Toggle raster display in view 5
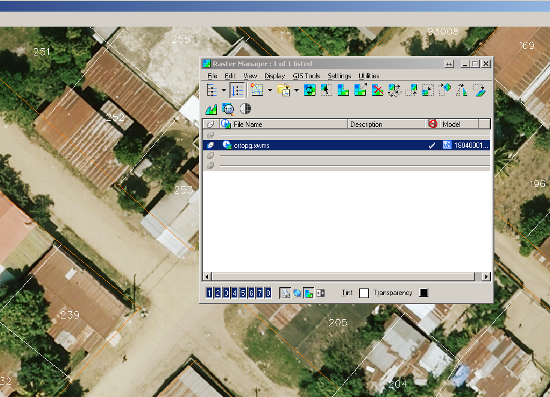Screen dimensions: 550x397 point(243,293)
